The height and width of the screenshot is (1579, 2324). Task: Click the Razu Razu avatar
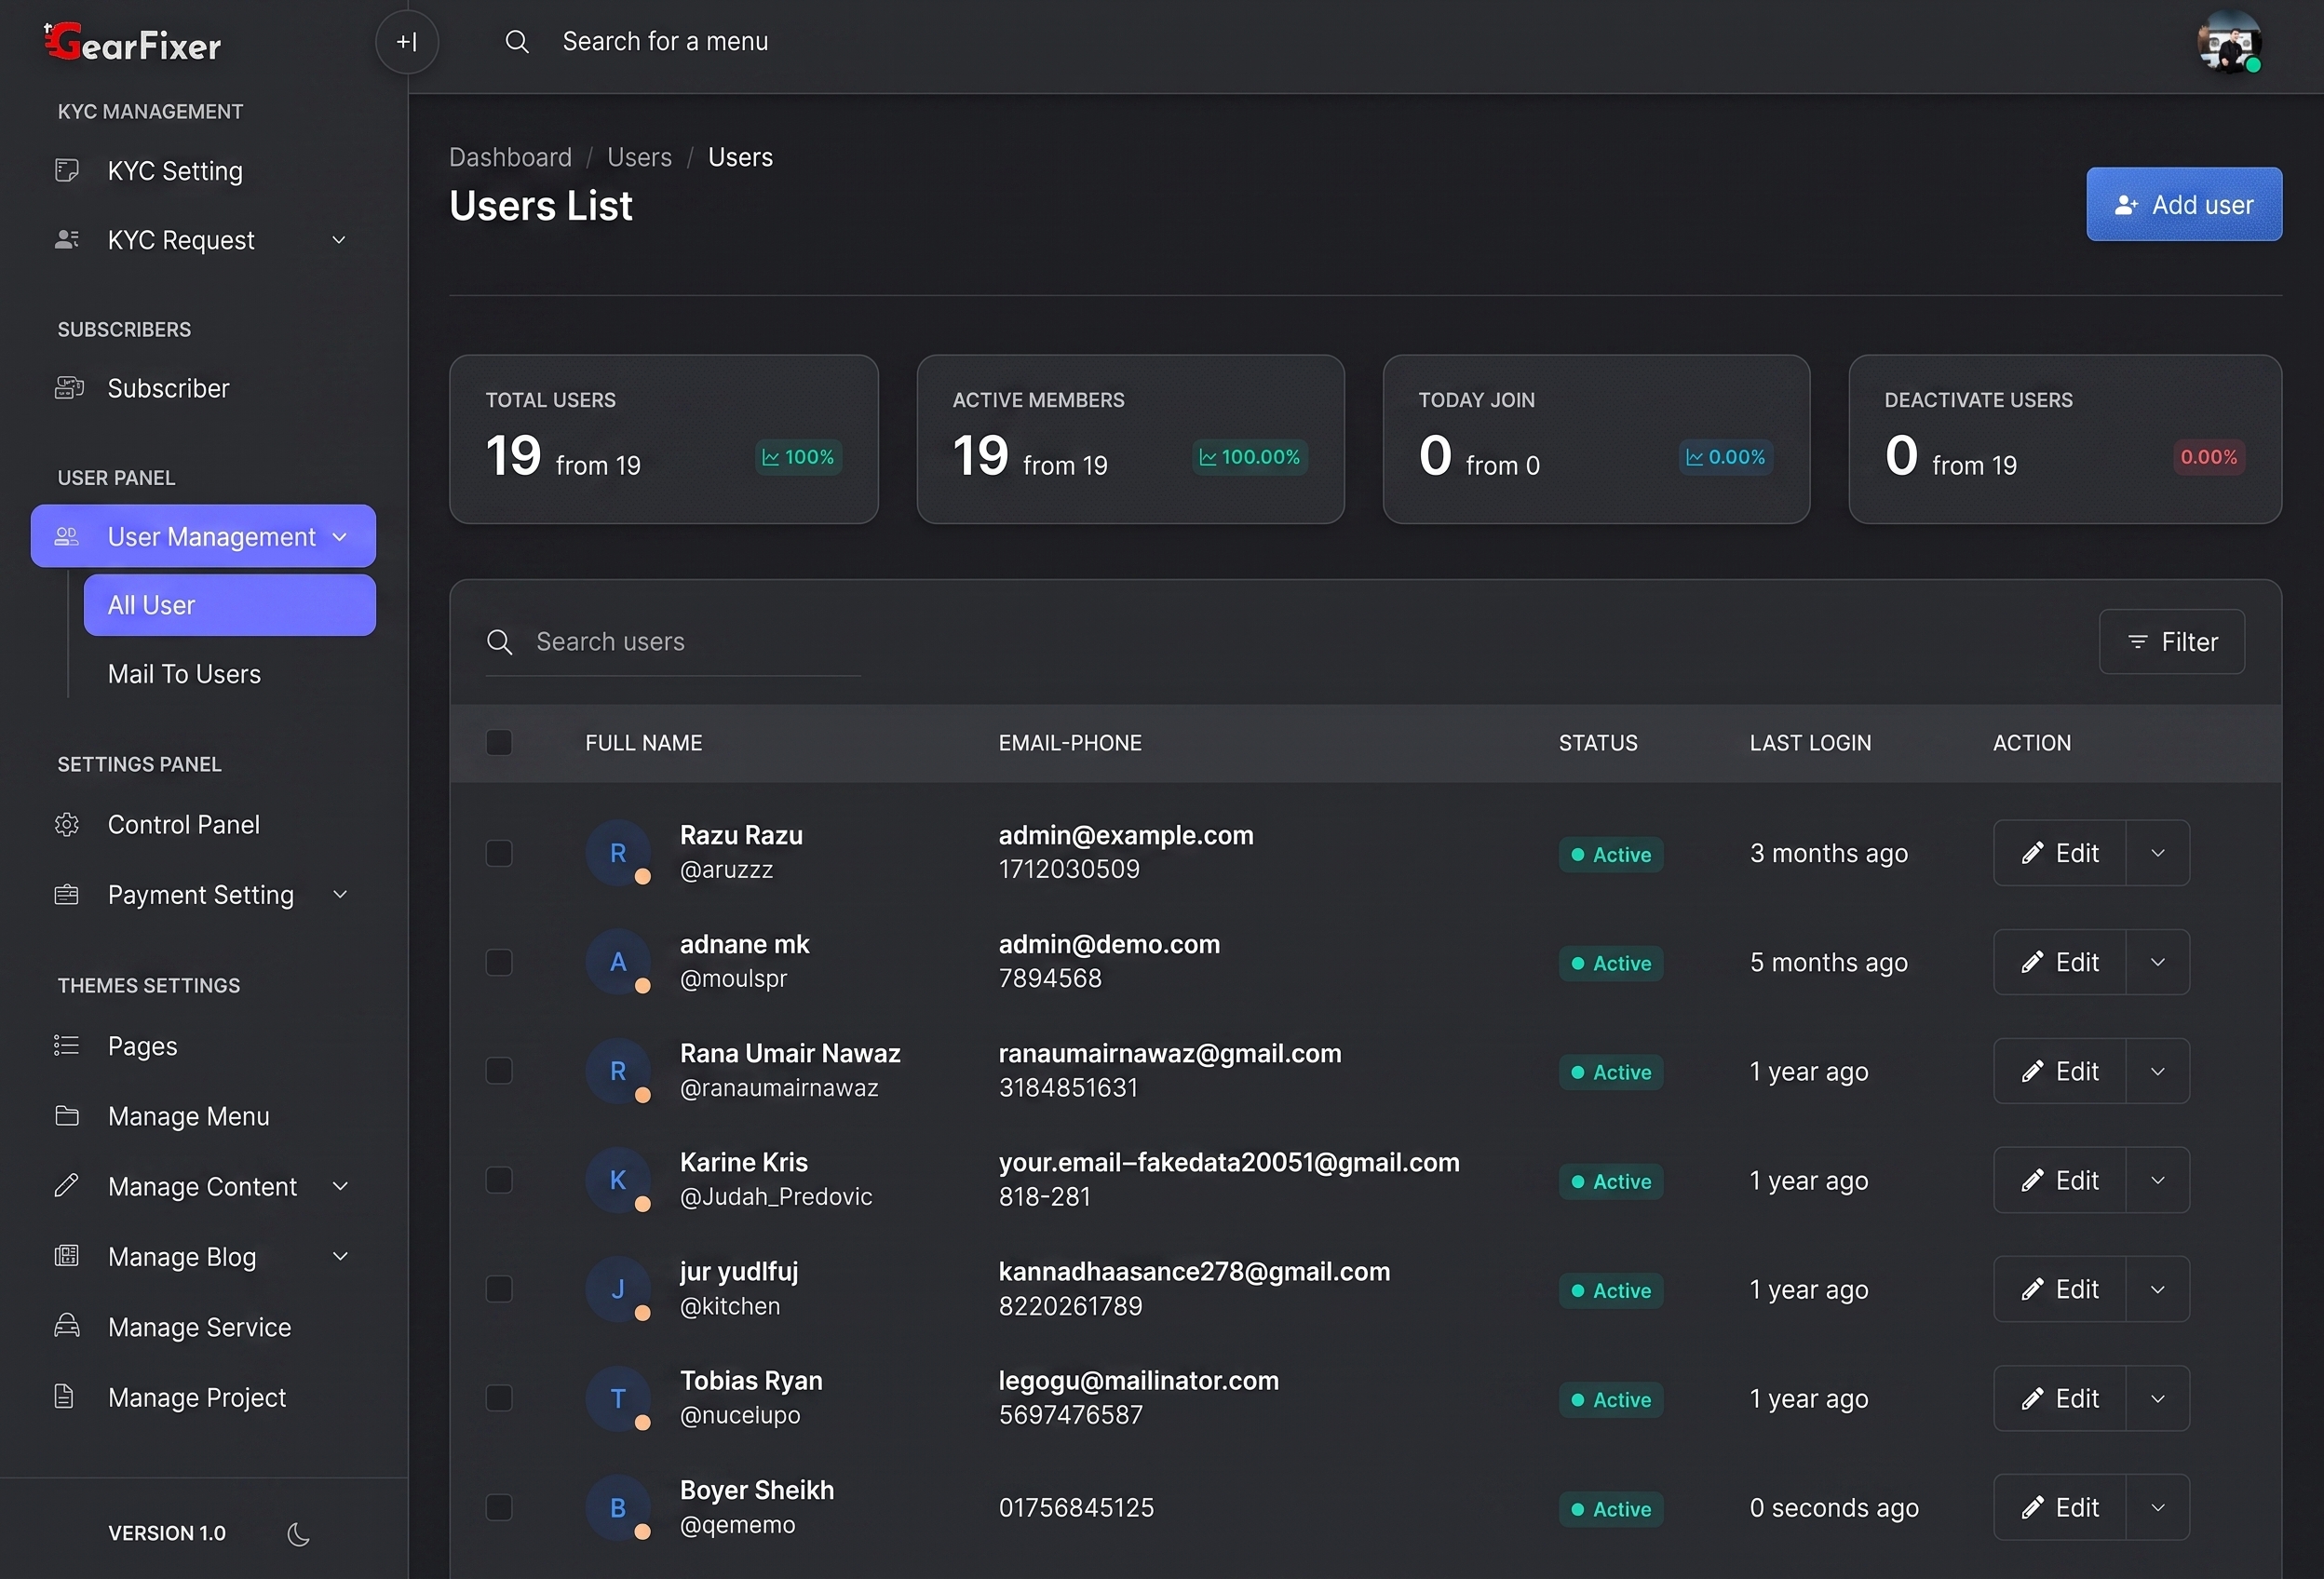click(618, 853)
